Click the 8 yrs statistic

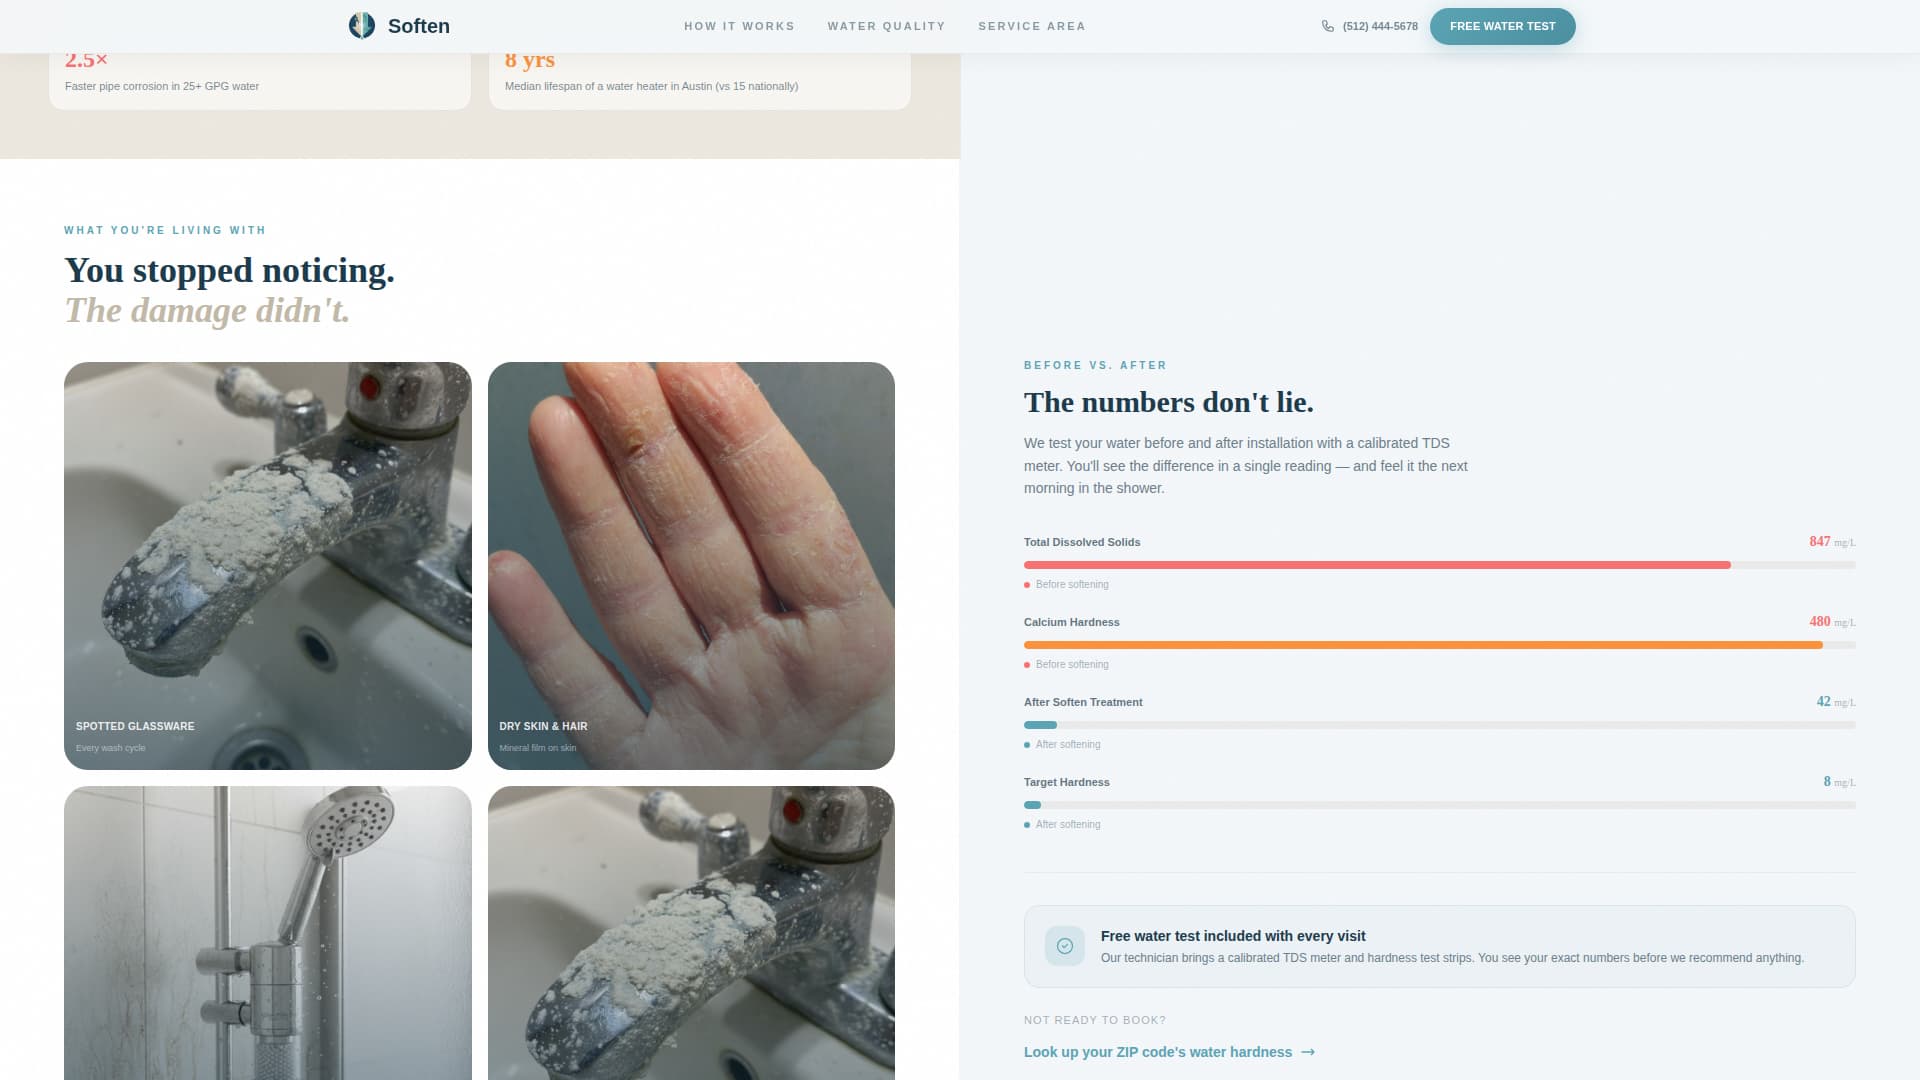coord(530,60)
